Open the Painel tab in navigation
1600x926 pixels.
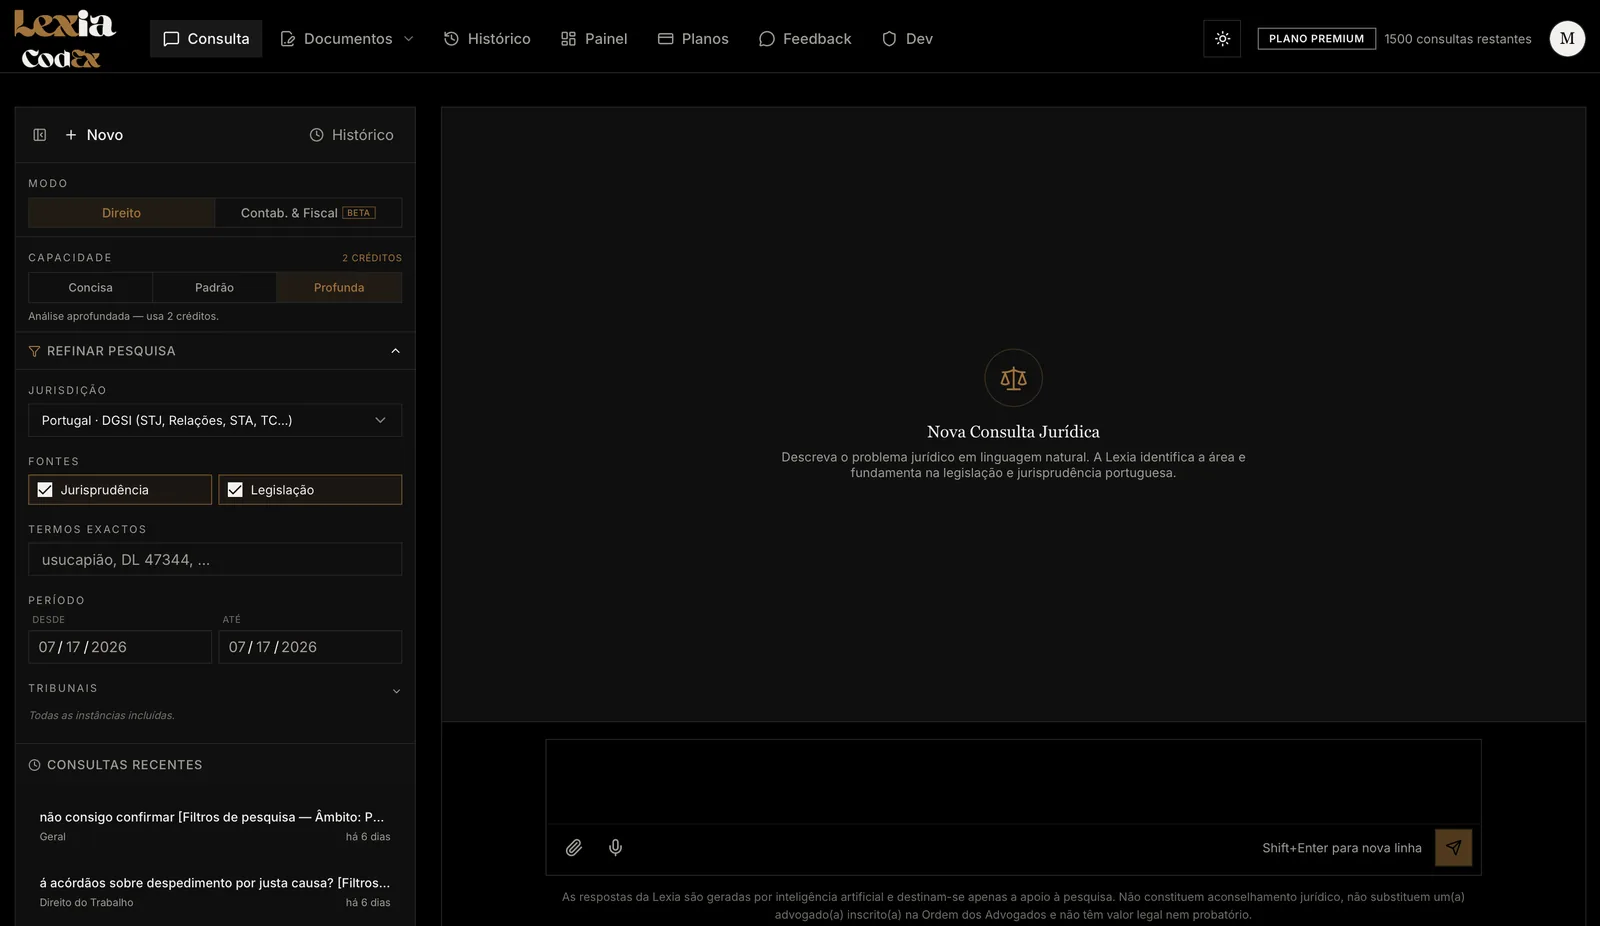pos(594,39)
